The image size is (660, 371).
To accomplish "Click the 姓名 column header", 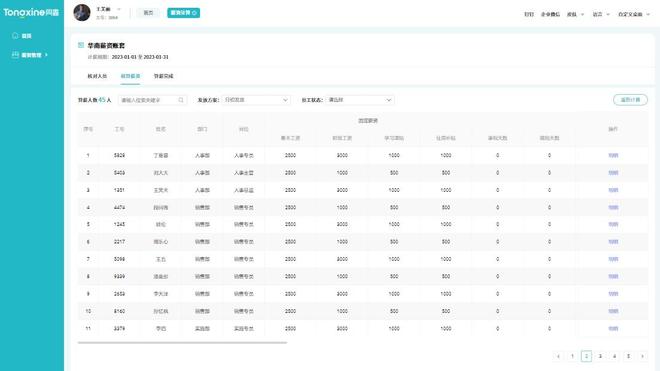I will (x=161, y=129).
